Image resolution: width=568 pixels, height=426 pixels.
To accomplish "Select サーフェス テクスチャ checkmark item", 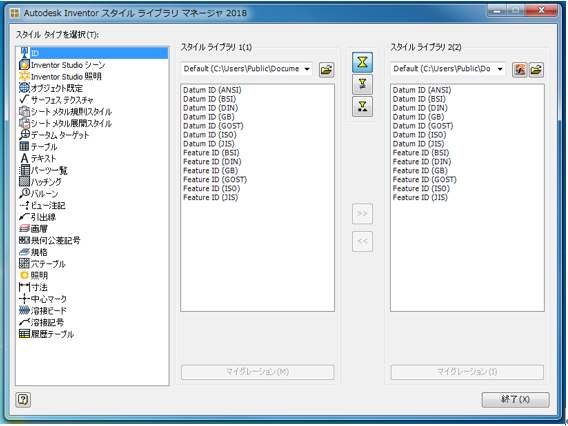I will point(56,100).
